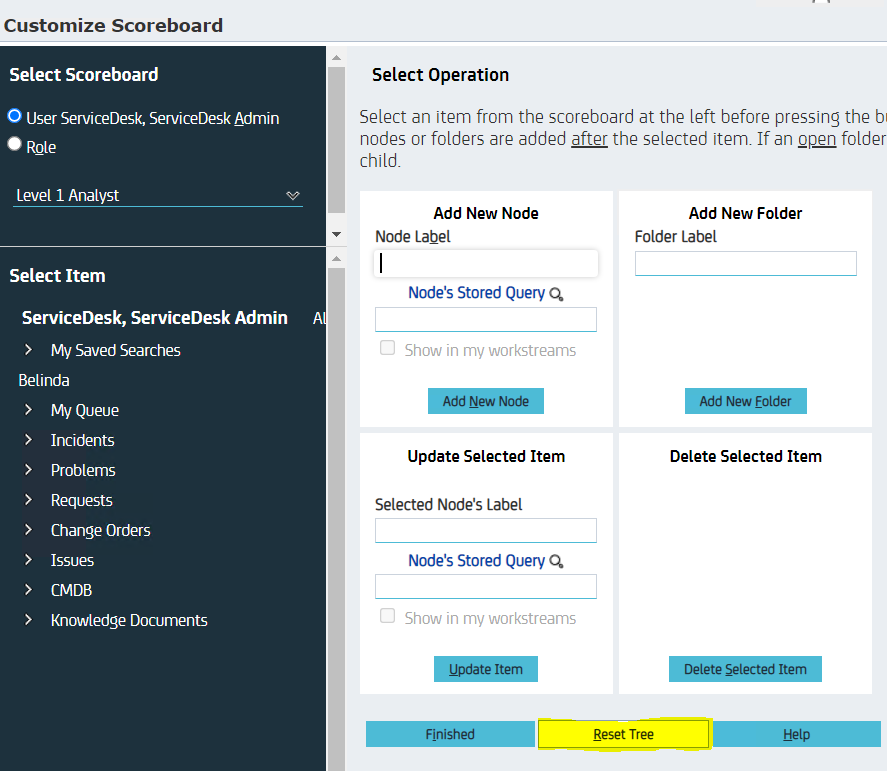This screenshot has width=887, height=771.
Task: Select the Role radio button
Action: point(15,144)
